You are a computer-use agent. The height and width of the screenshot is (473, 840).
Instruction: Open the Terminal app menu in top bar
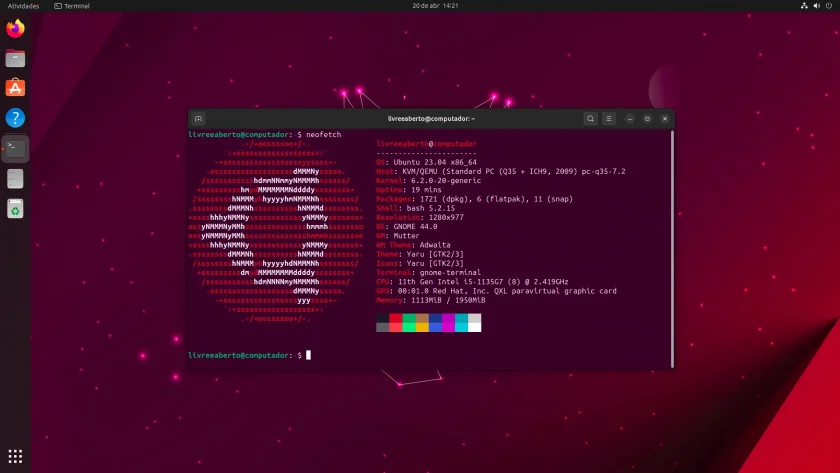(72, 6)
